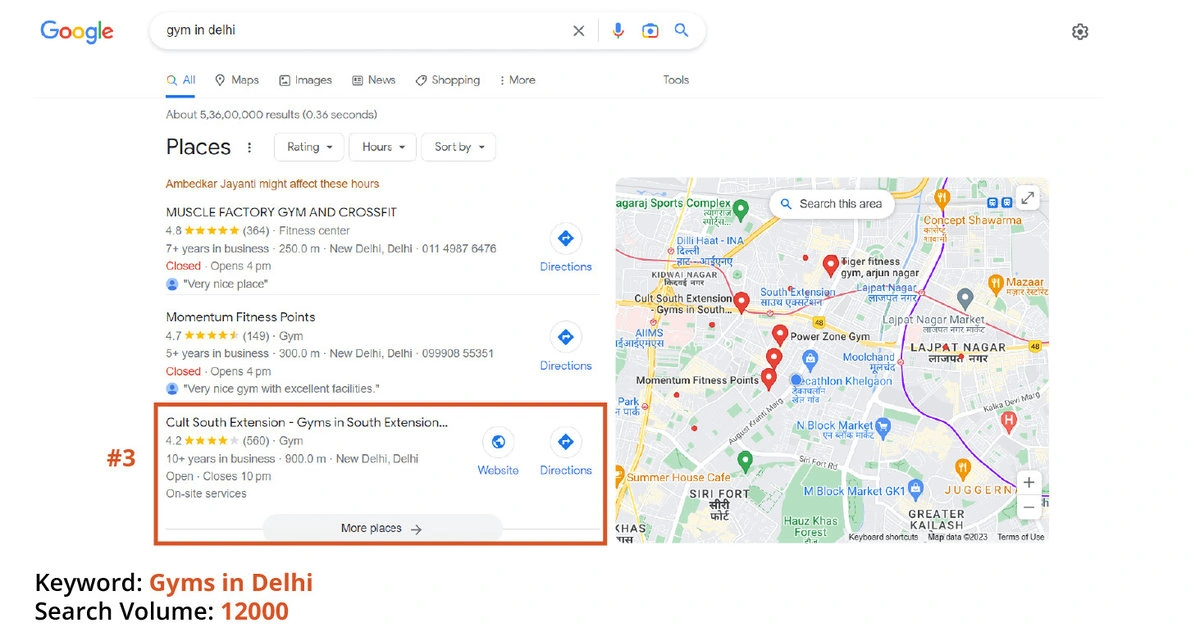Image resolution: width=1200 pixels, height=632 pixels.
Task: Open search by image camera icon
Action: (650, 31)
